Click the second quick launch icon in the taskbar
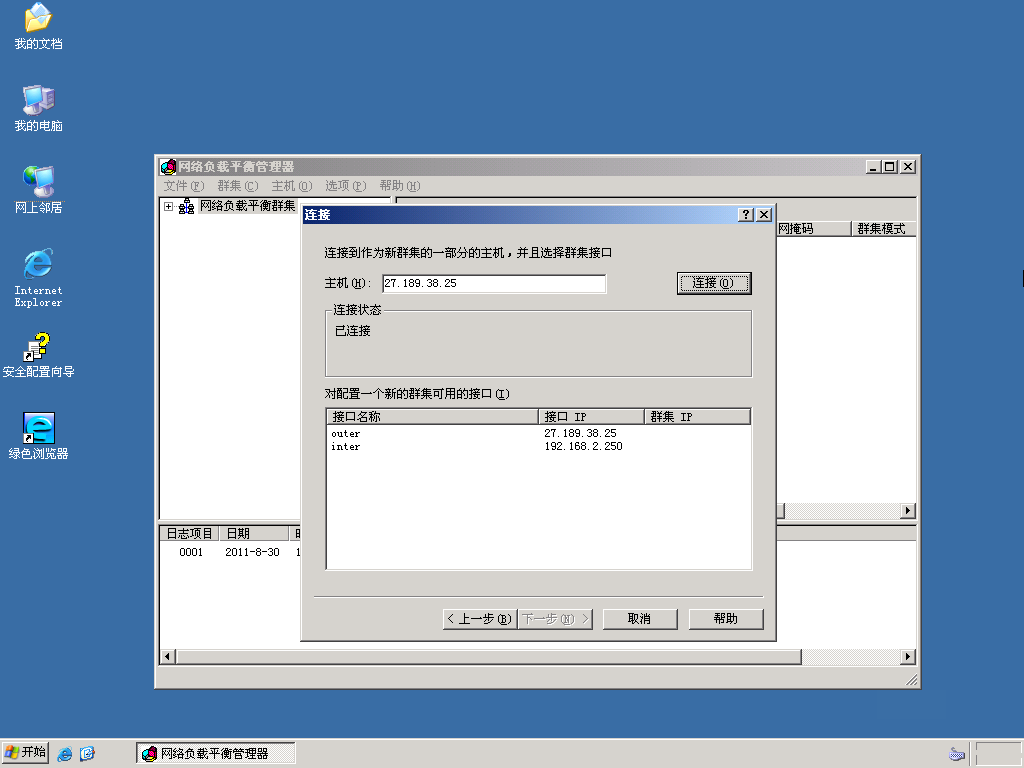Image resolution: width=1024 pixels, height=768 pixels. (x=87, y=754)
